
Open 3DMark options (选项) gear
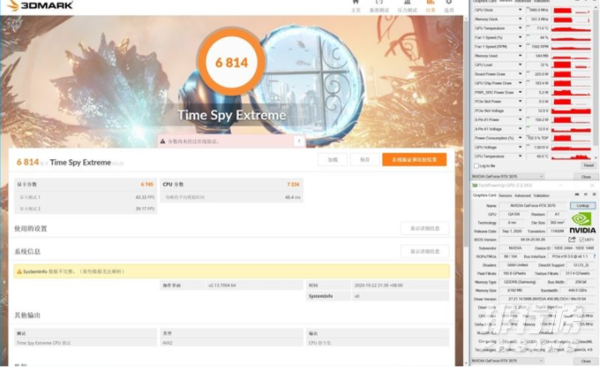(449, 6)
